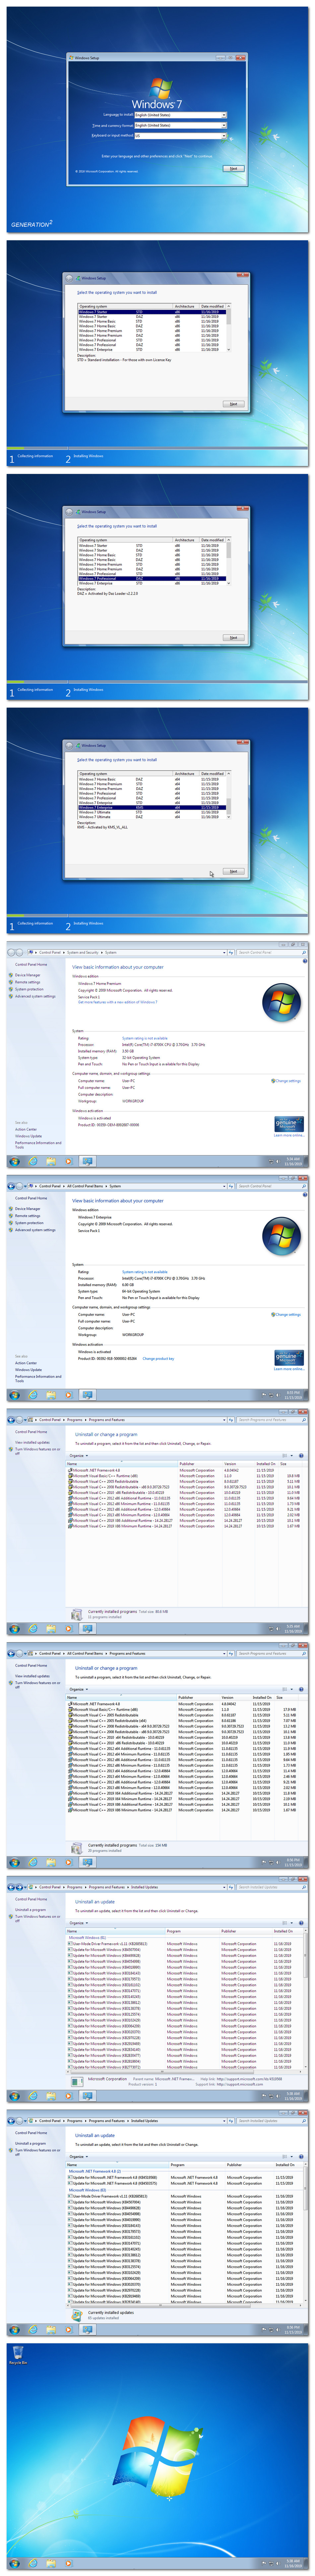Image resolution: width=315 pixels, height=2576 pixels.
Task: Click "Change product key" in the Enterprise System window
Action: 158,1358
